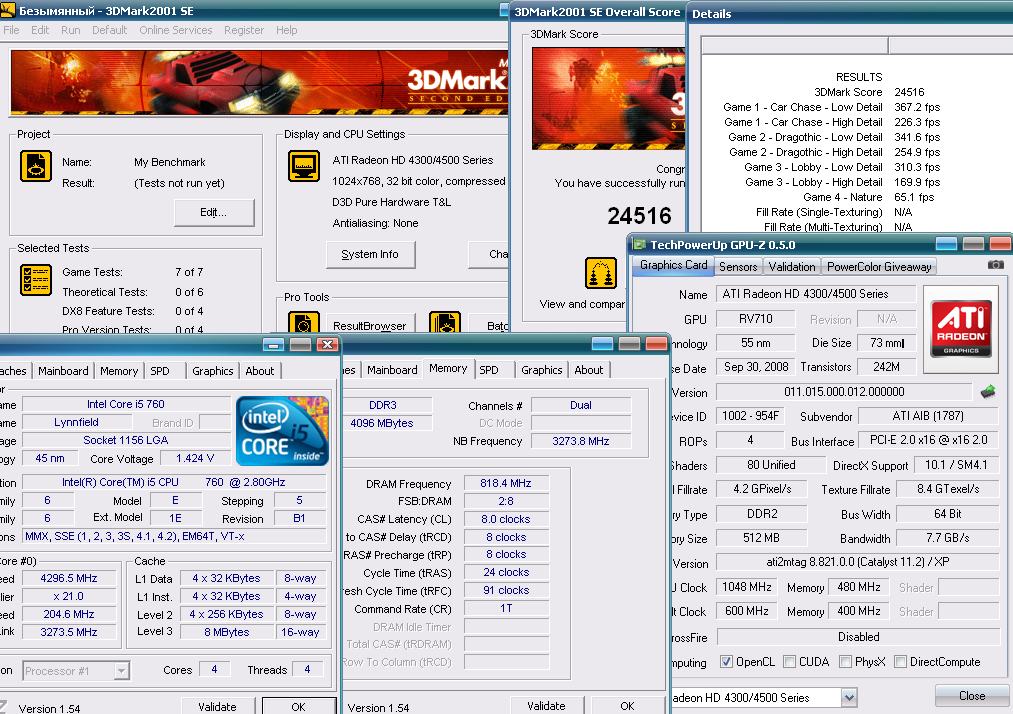
Task: Click the BIOS save chip icon in GPU-Z
Action: point(988,392)
